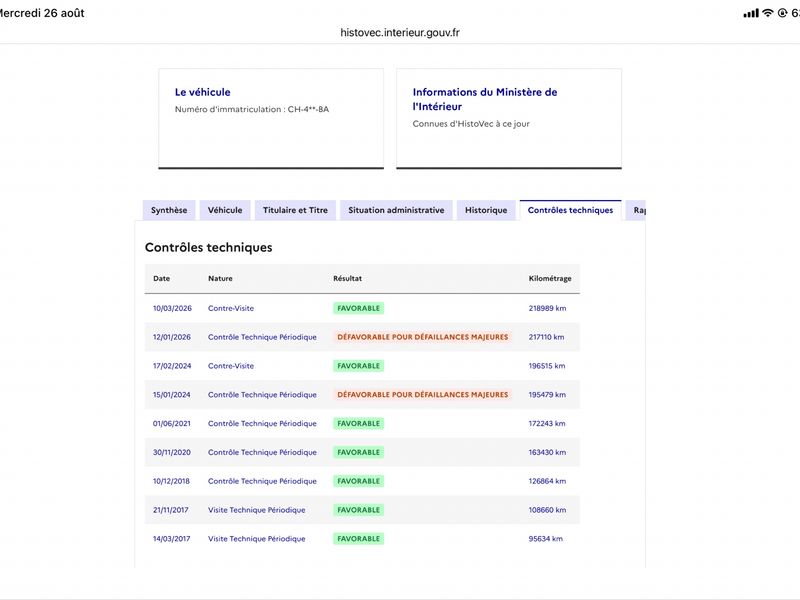This screenshot has height=600, width=800.
Task: Click Visite Technique Périodique for 14/03/2017
Action: 257,539
